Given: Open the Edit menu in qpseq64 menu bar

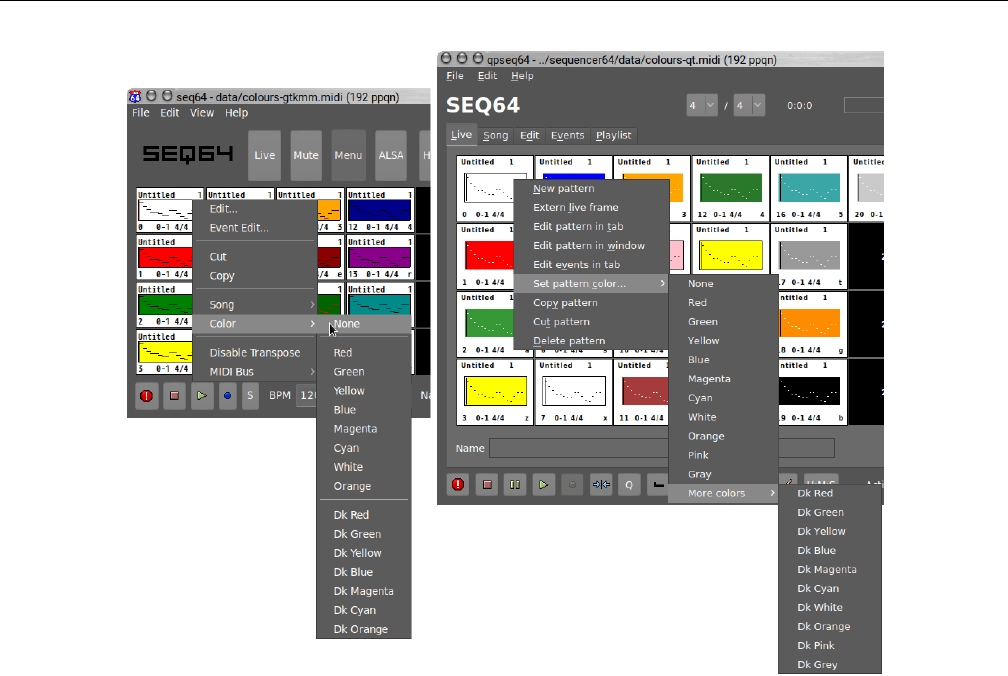Looking at the screenshot, I should (487, 75).
